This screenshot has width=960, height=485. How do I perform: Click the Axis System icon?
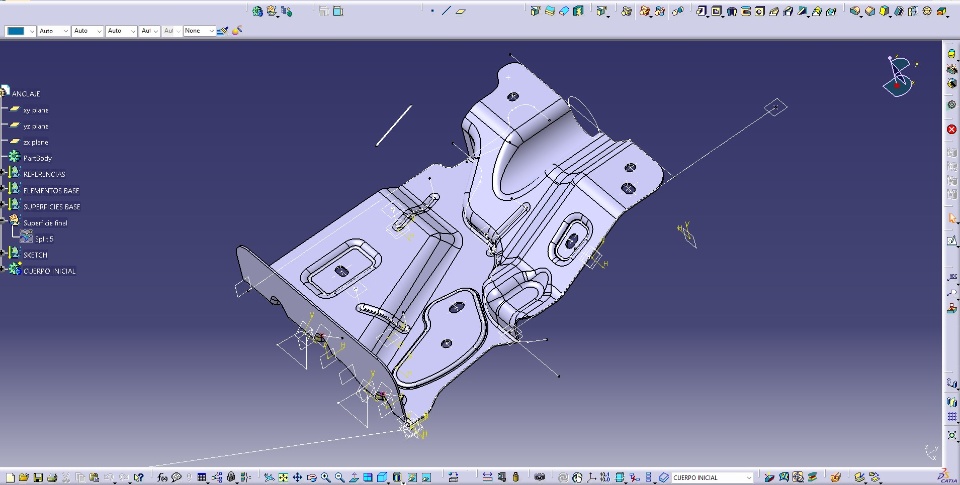(x=592, y=477)
